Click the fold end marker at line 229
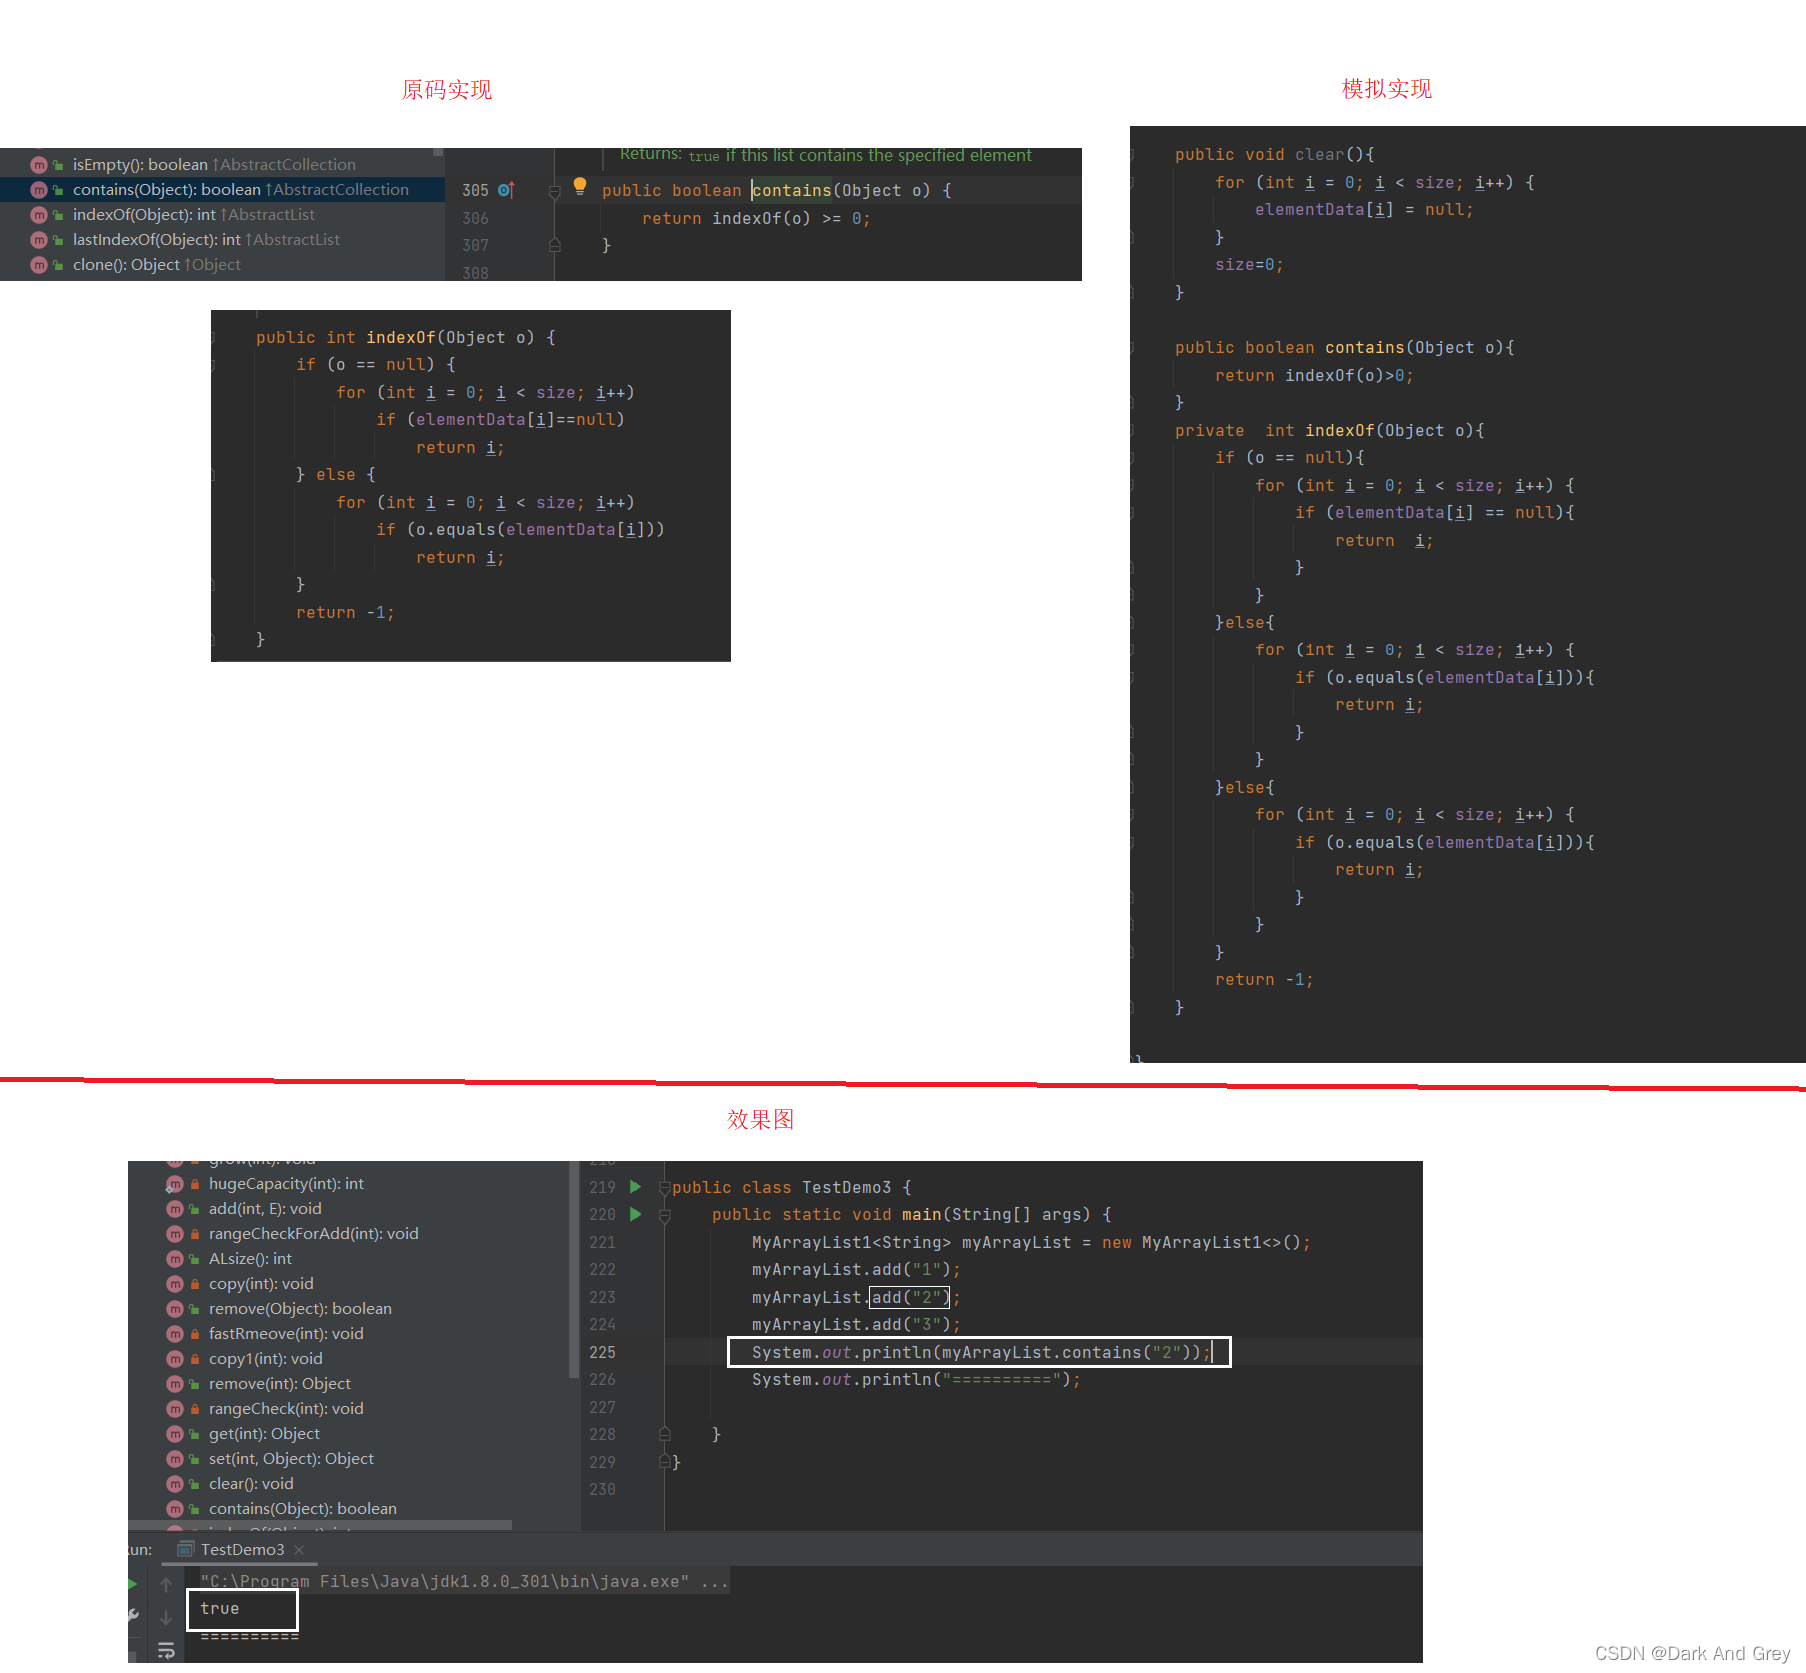1806x1673 pixels. click(x=664, y=1462)
